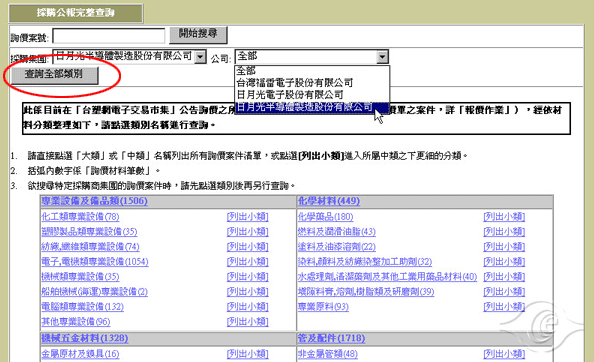Open 機械五金材料(1328) category link

[x=85, y=338]
